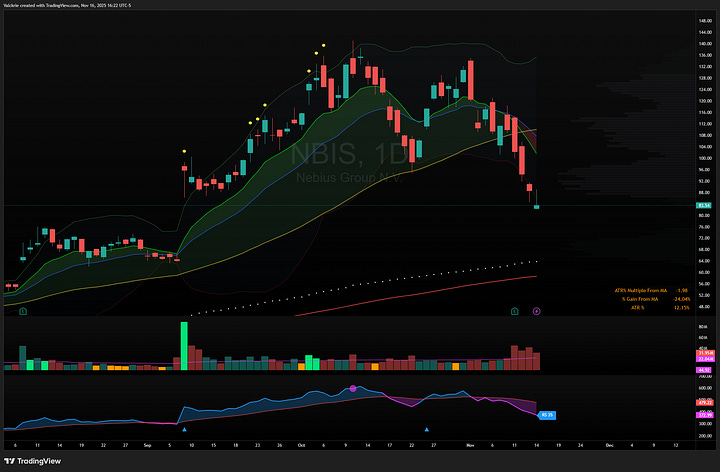Click the red 31.95M volume label
720x472 pixels.
705,353
